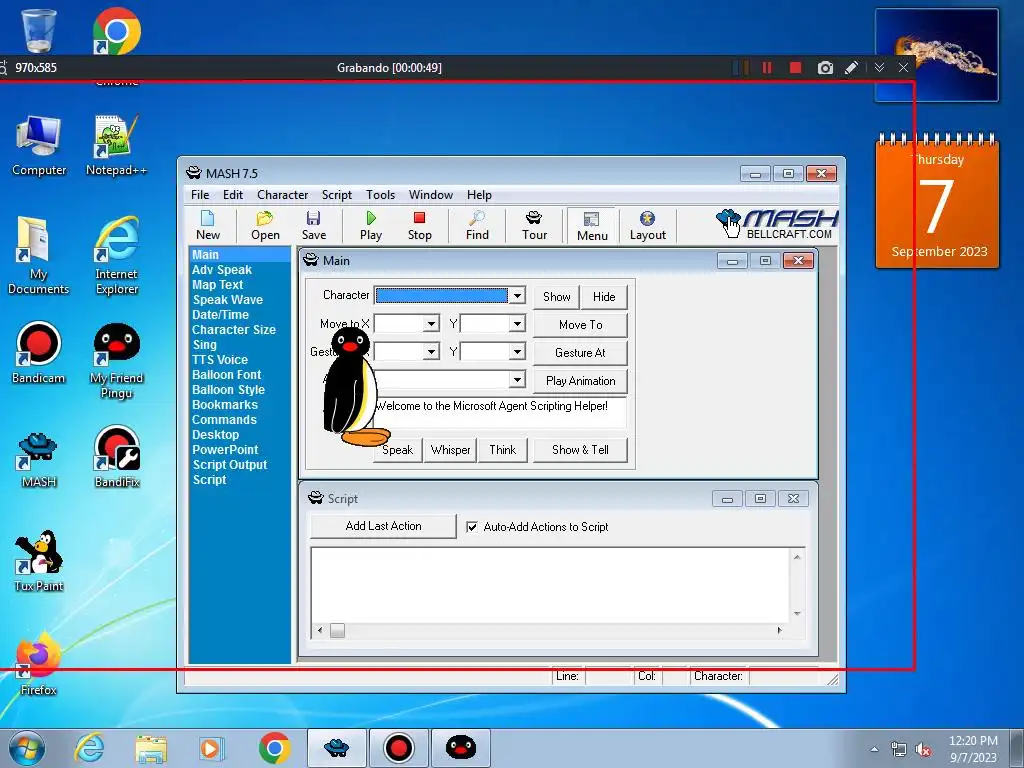Open Find with the magnifier icon
1024x768 pixels.
(477, 226)
